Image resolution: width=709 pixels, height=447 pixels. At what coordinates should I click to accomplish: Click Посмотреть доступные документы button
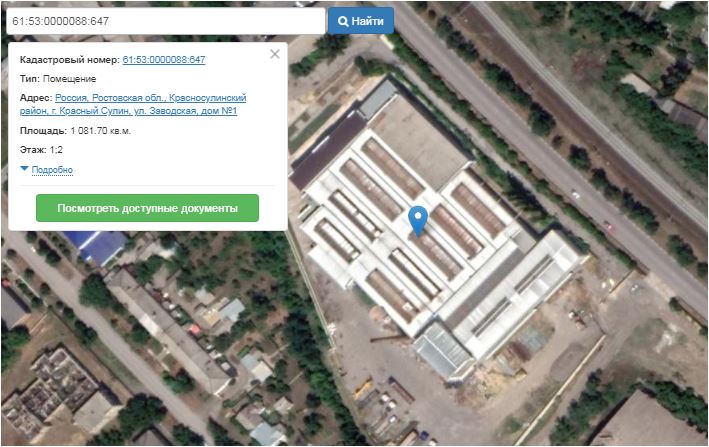coord(147,208)
